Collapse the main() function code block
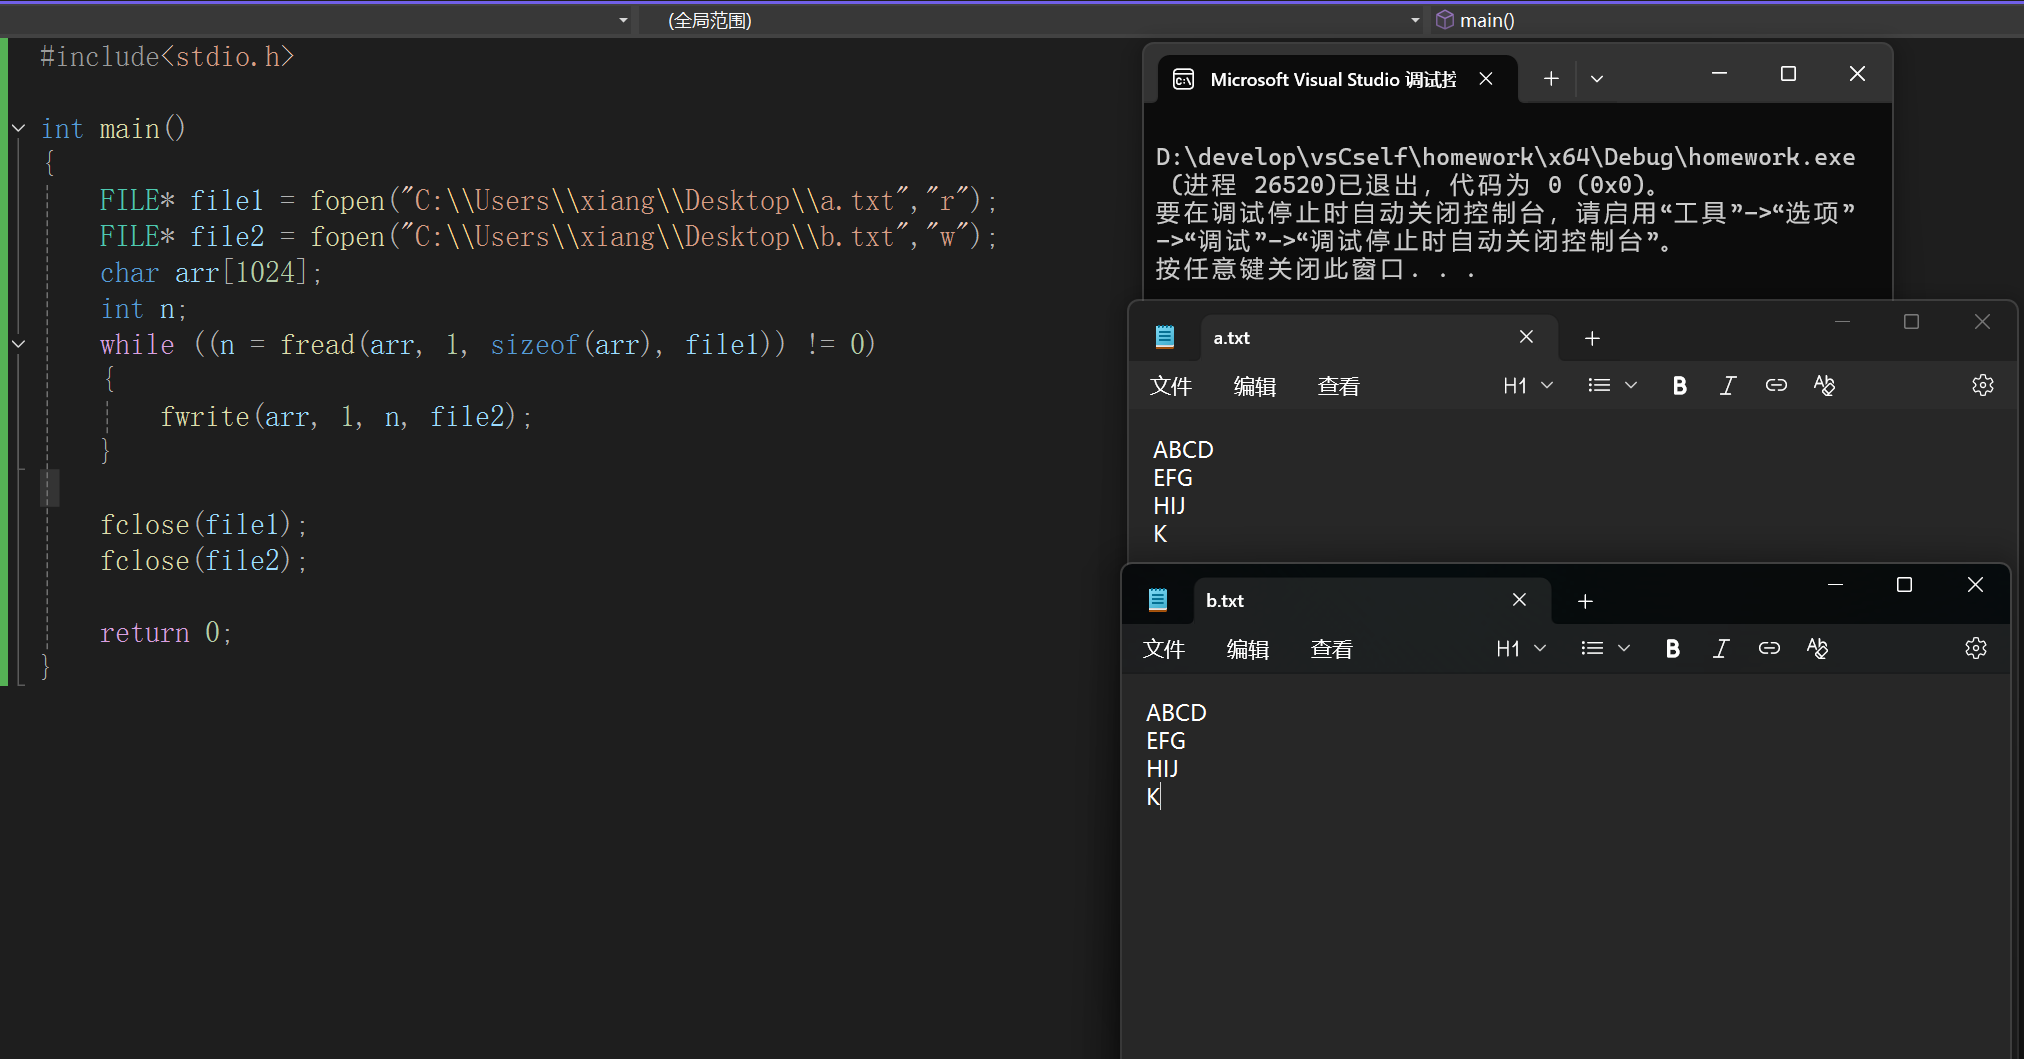 point(19,128)
